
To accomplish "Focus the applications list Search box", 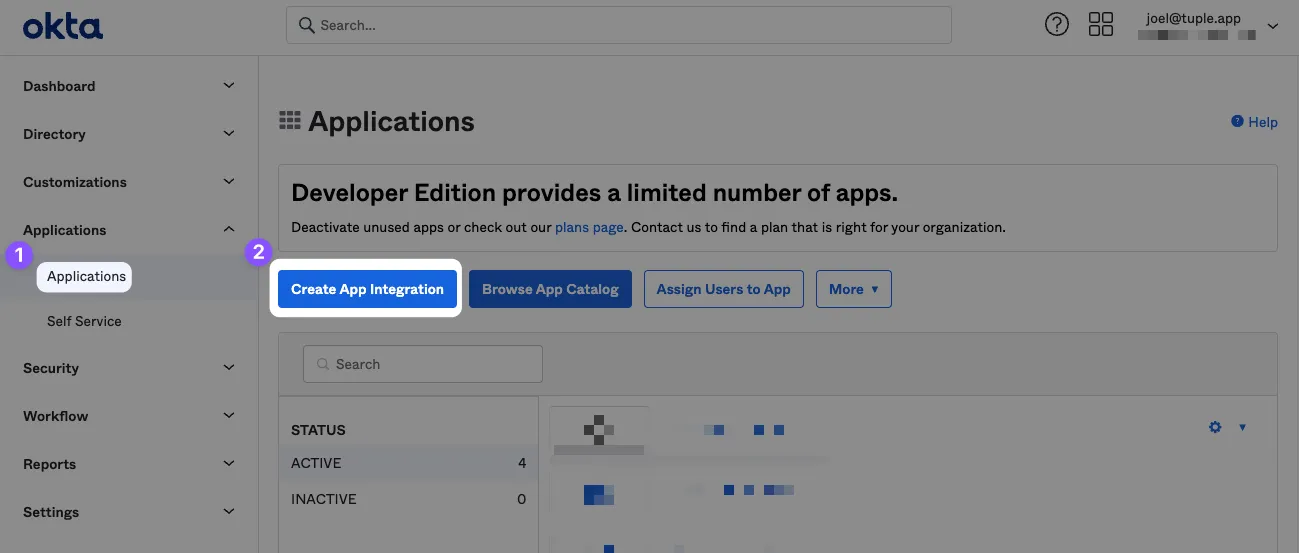I will (423, 364).
